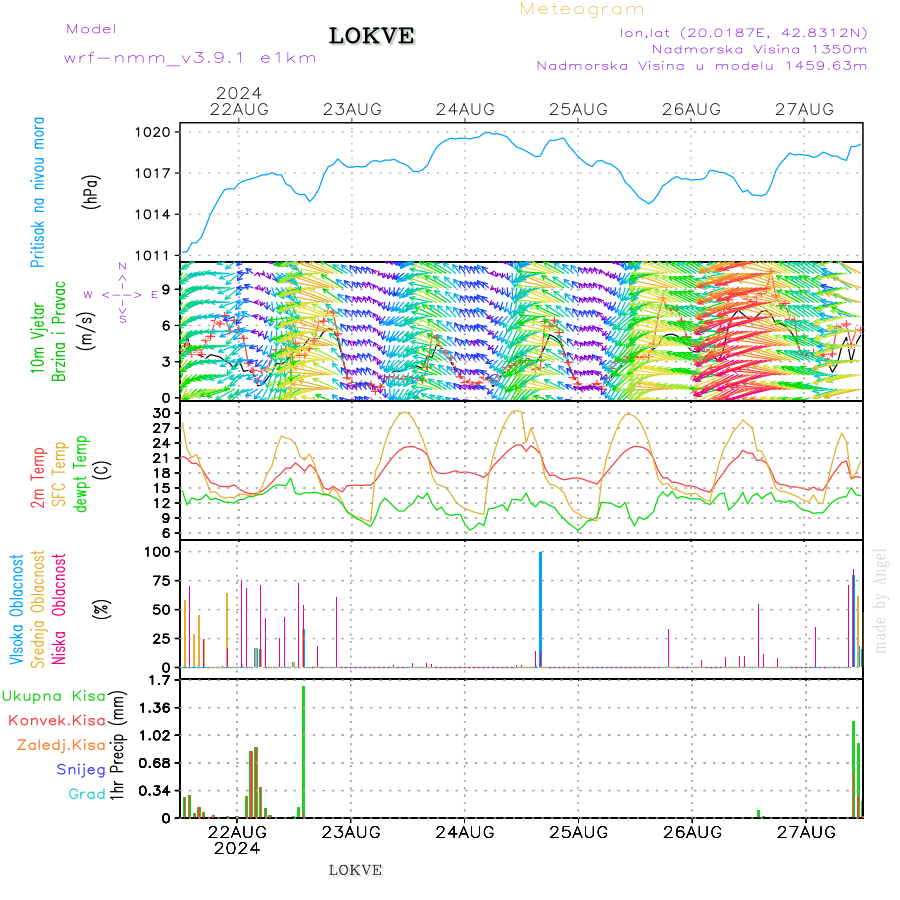Click the 15 value on the temperature axis
This screenshot has width=900, height=900.
click(x=162, y=488)
